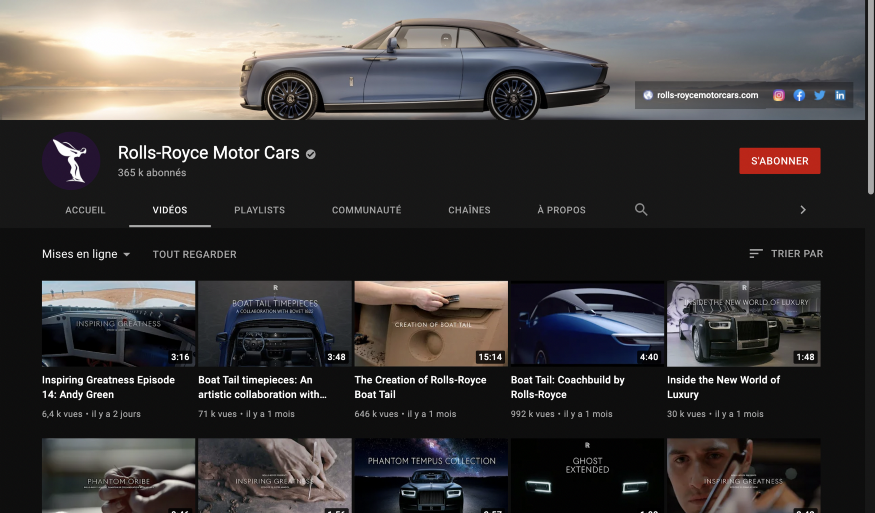Screen dimensions: 875x513
Task: Play the Boat Tail Timepieces 3:48 thumbnail
Action: [x=275, y=324]
